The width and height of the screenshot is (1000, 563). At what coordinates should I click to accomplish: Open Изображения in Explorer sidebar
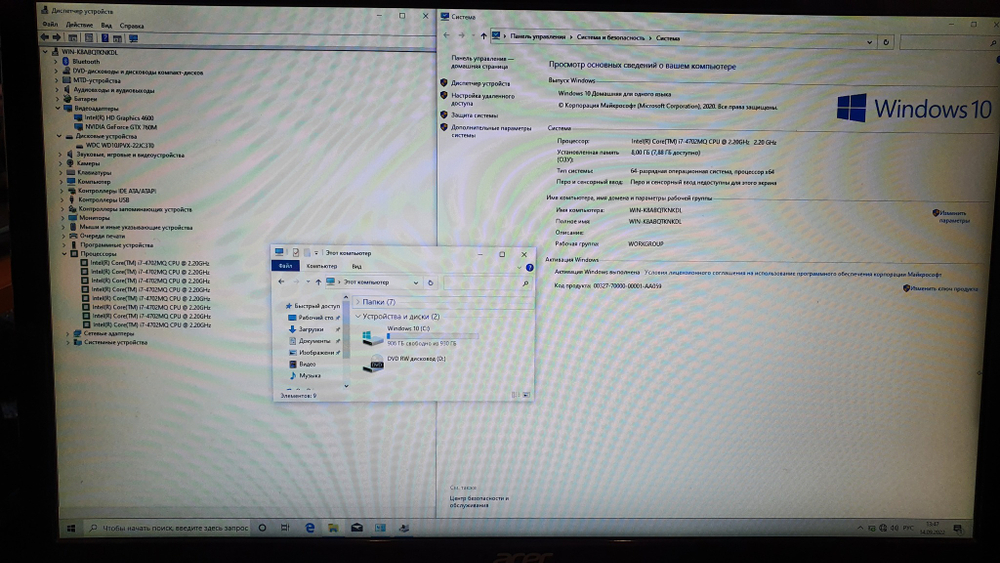coord(314,352)
